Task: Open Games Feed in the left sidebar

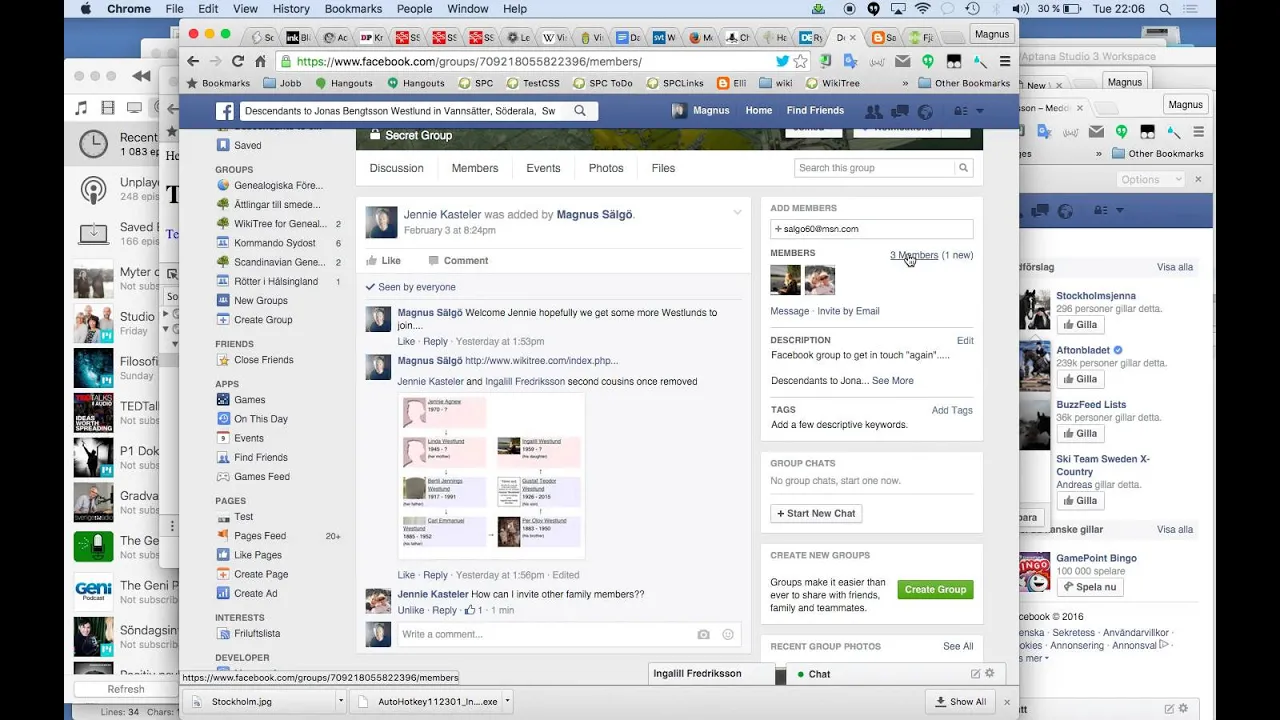Action: [x=262, y=476]
